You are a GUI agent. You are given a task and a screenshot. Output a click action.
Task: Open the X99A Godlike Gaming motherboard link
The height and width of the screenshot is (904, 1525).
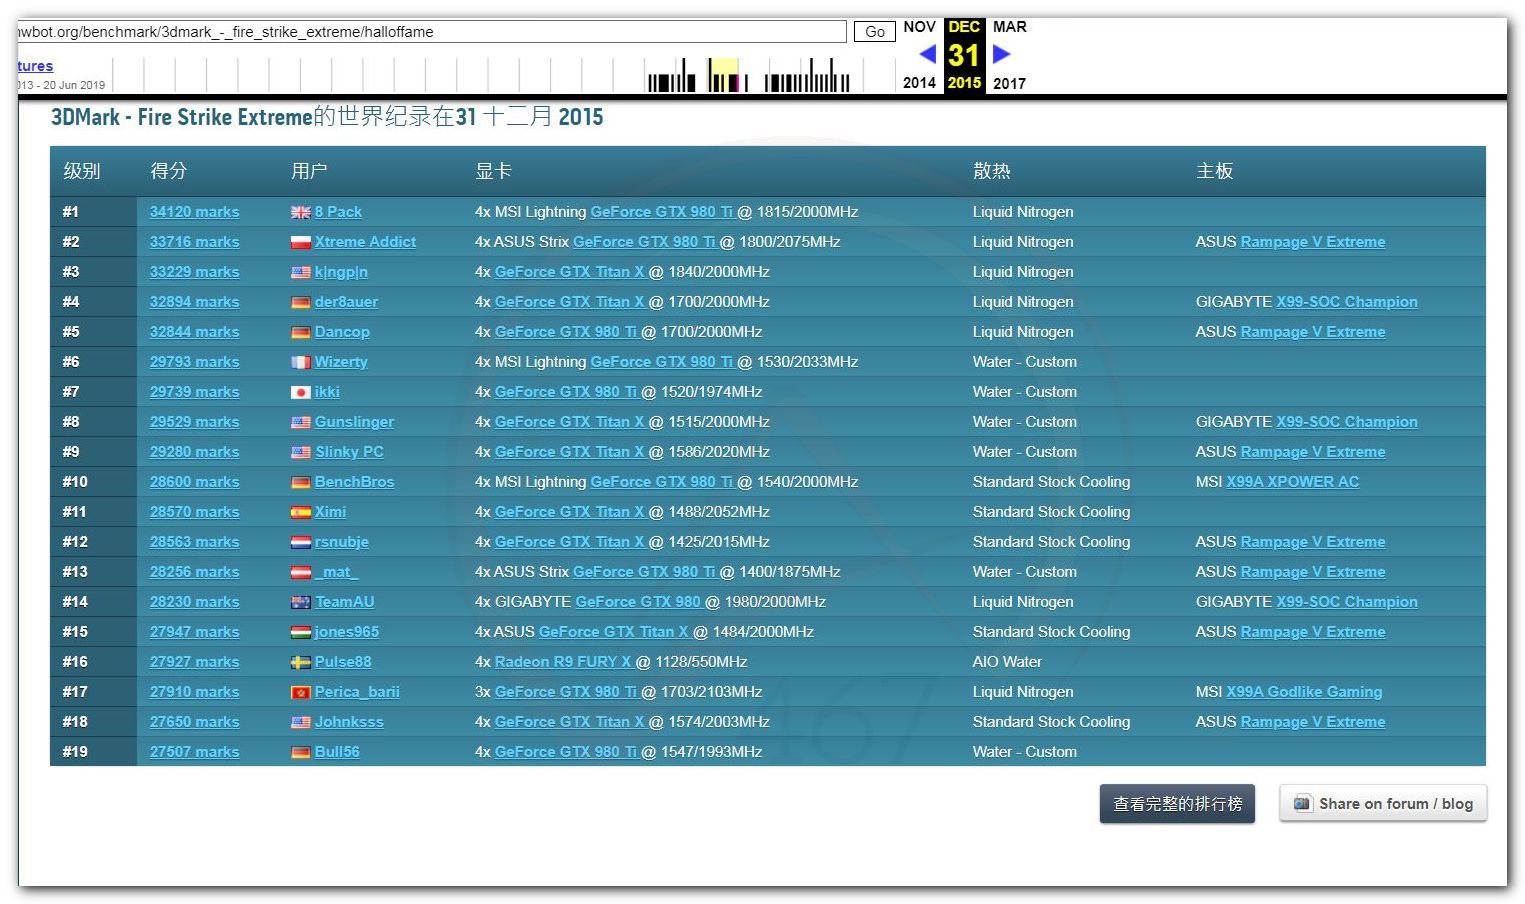pyautogui.click(x=1304, y=692)
